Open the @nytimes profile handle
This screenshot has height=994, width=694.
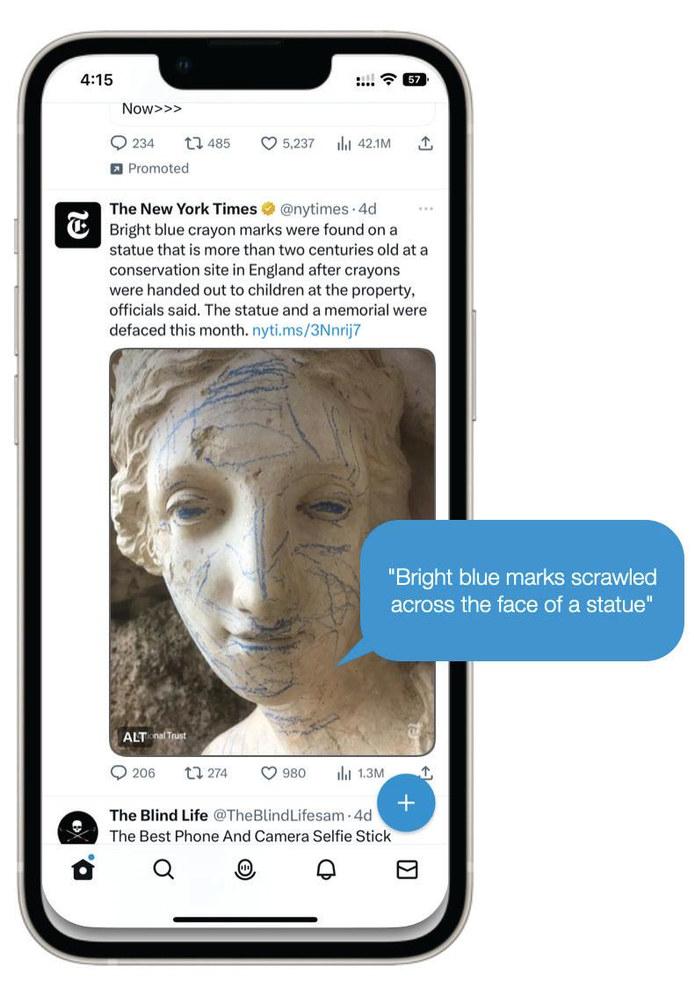314,209
